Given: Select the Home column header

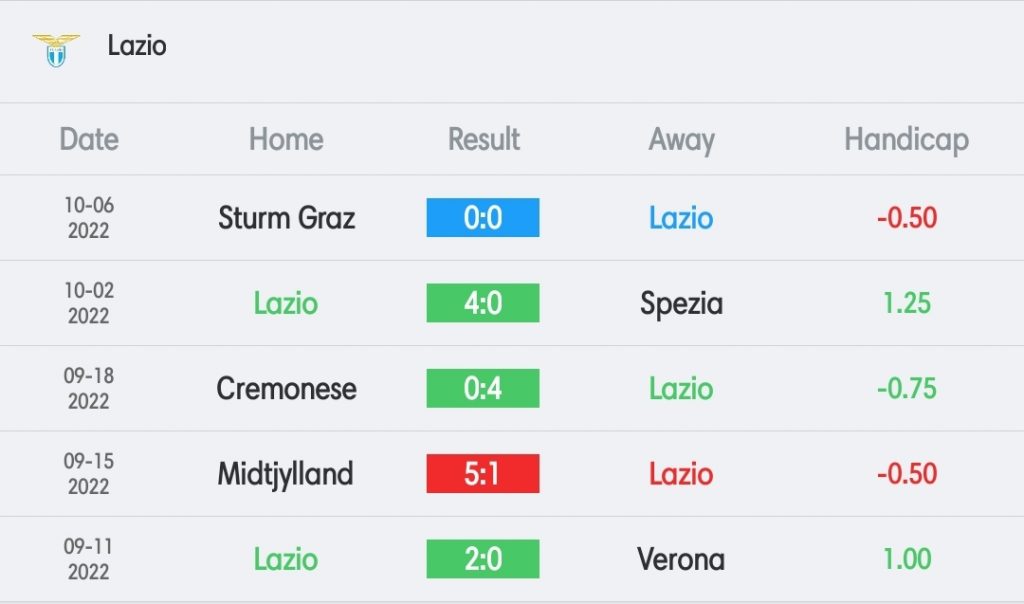Looking at the screenshot, I should point(286,139).
